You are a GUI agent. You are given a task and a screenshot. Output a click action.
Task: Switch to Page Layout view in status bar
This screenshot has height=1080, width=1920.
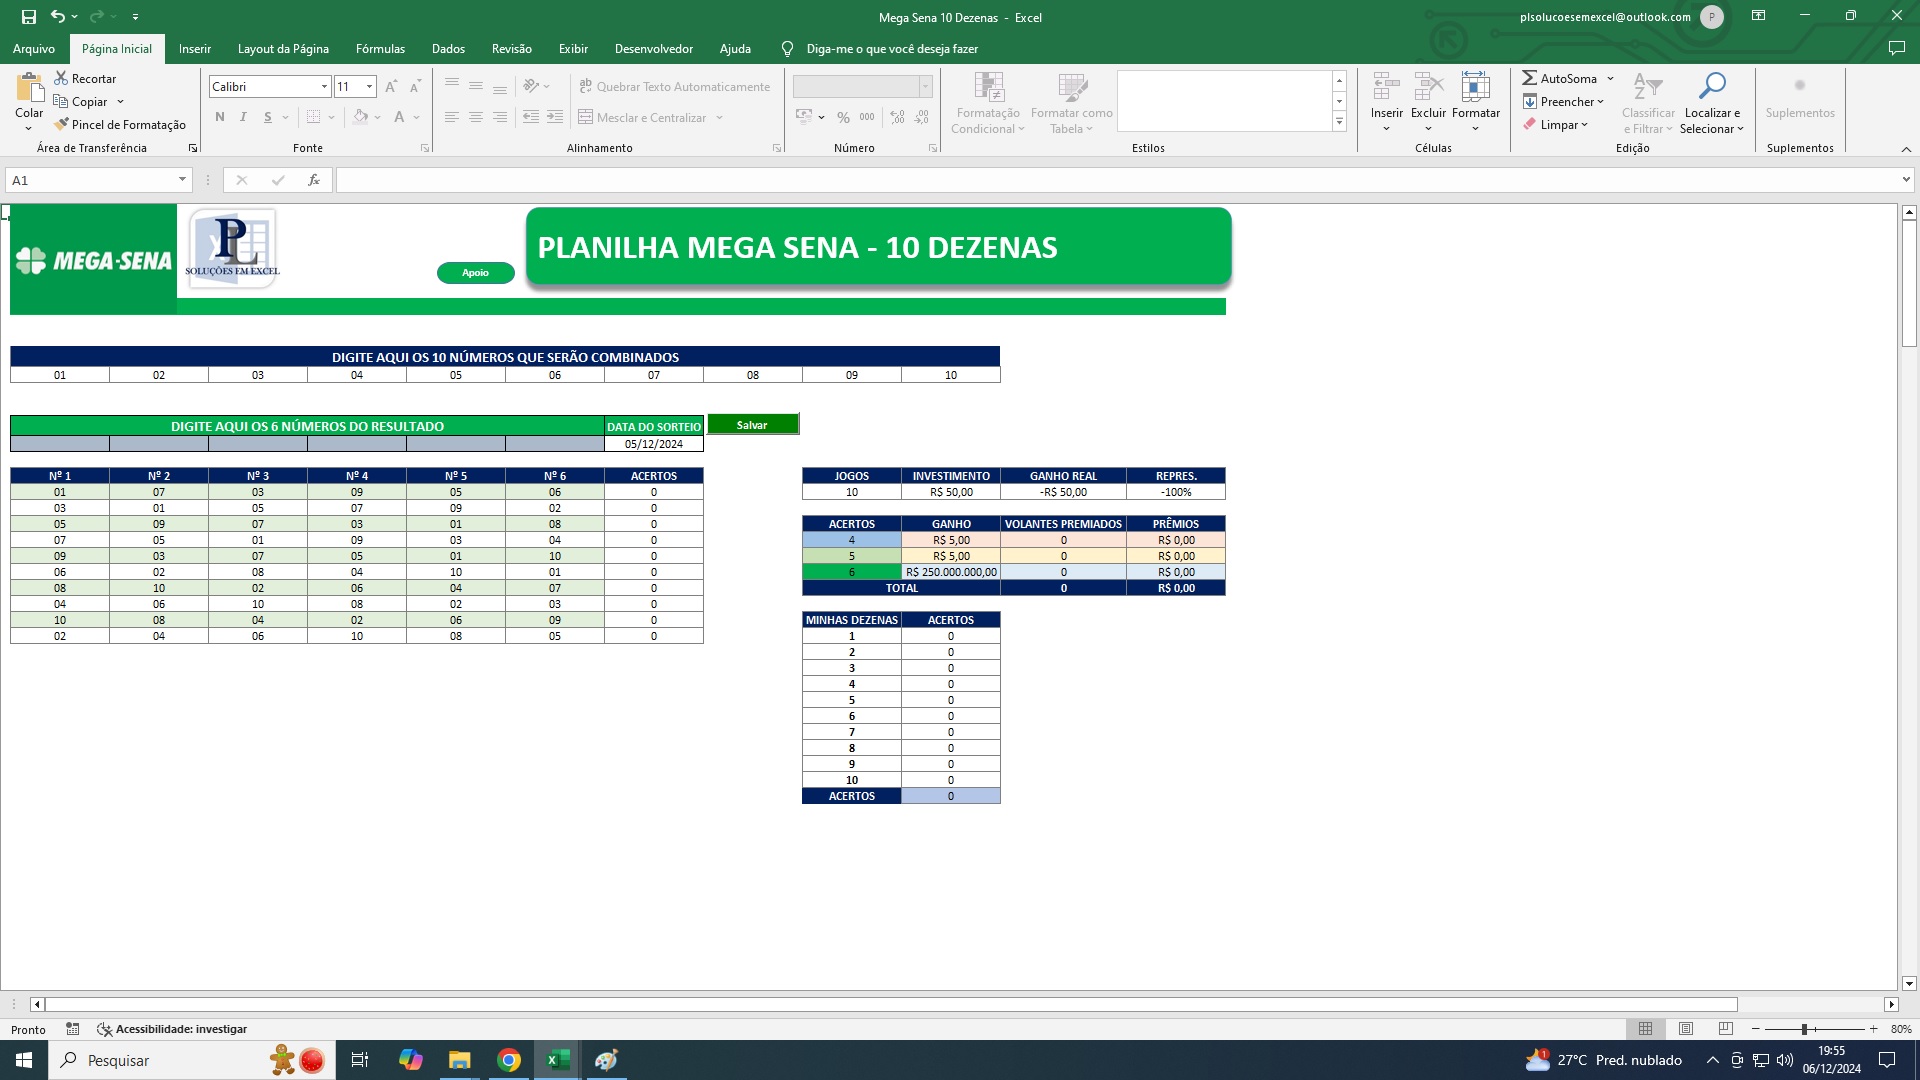point(1686,1029)
